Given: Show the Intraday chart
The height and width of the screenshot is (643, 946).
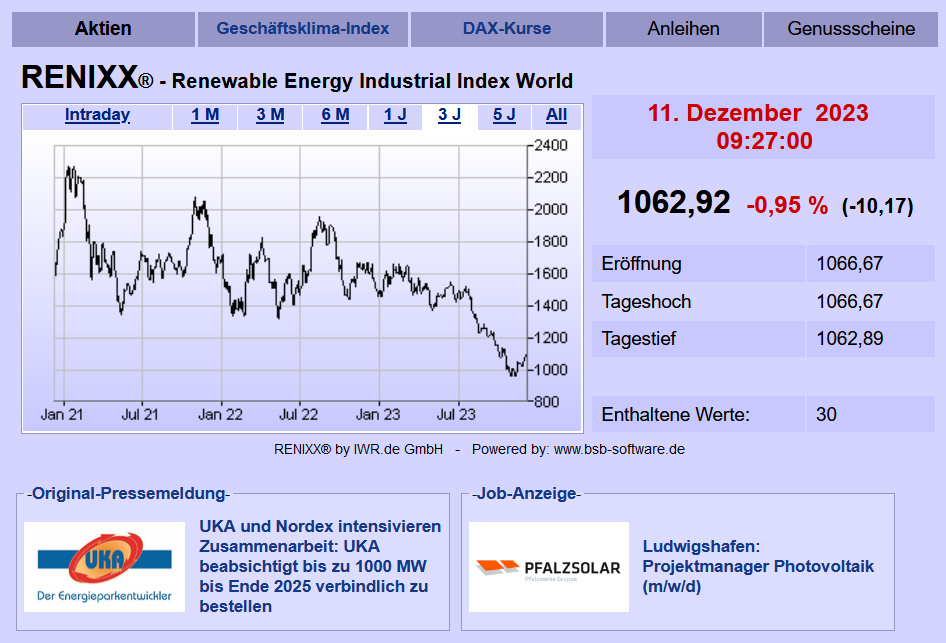Looking at the screenshot, I should point(97,115).
